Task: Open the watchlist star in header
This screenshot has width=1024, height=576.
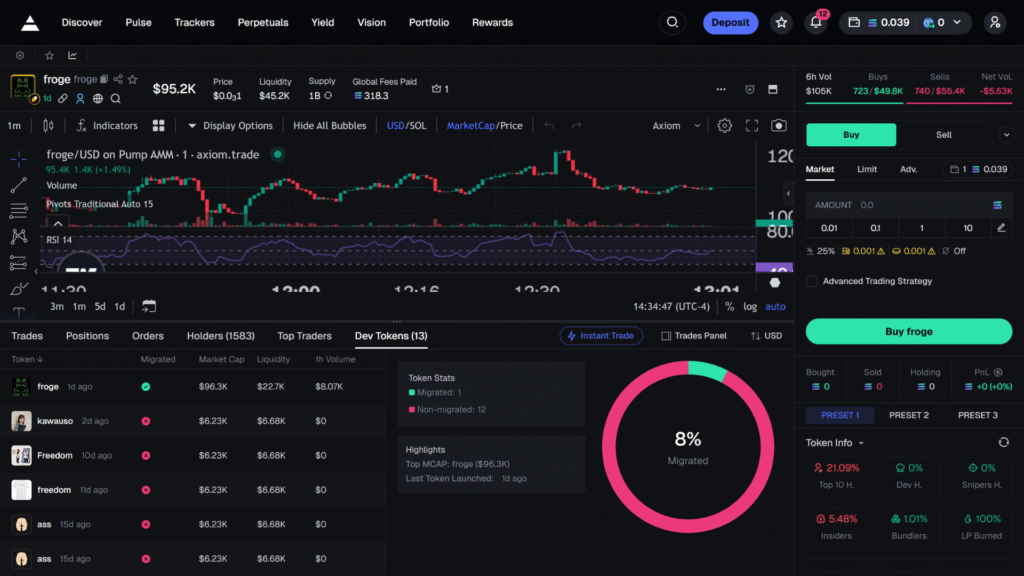Action: click(781, 23)
